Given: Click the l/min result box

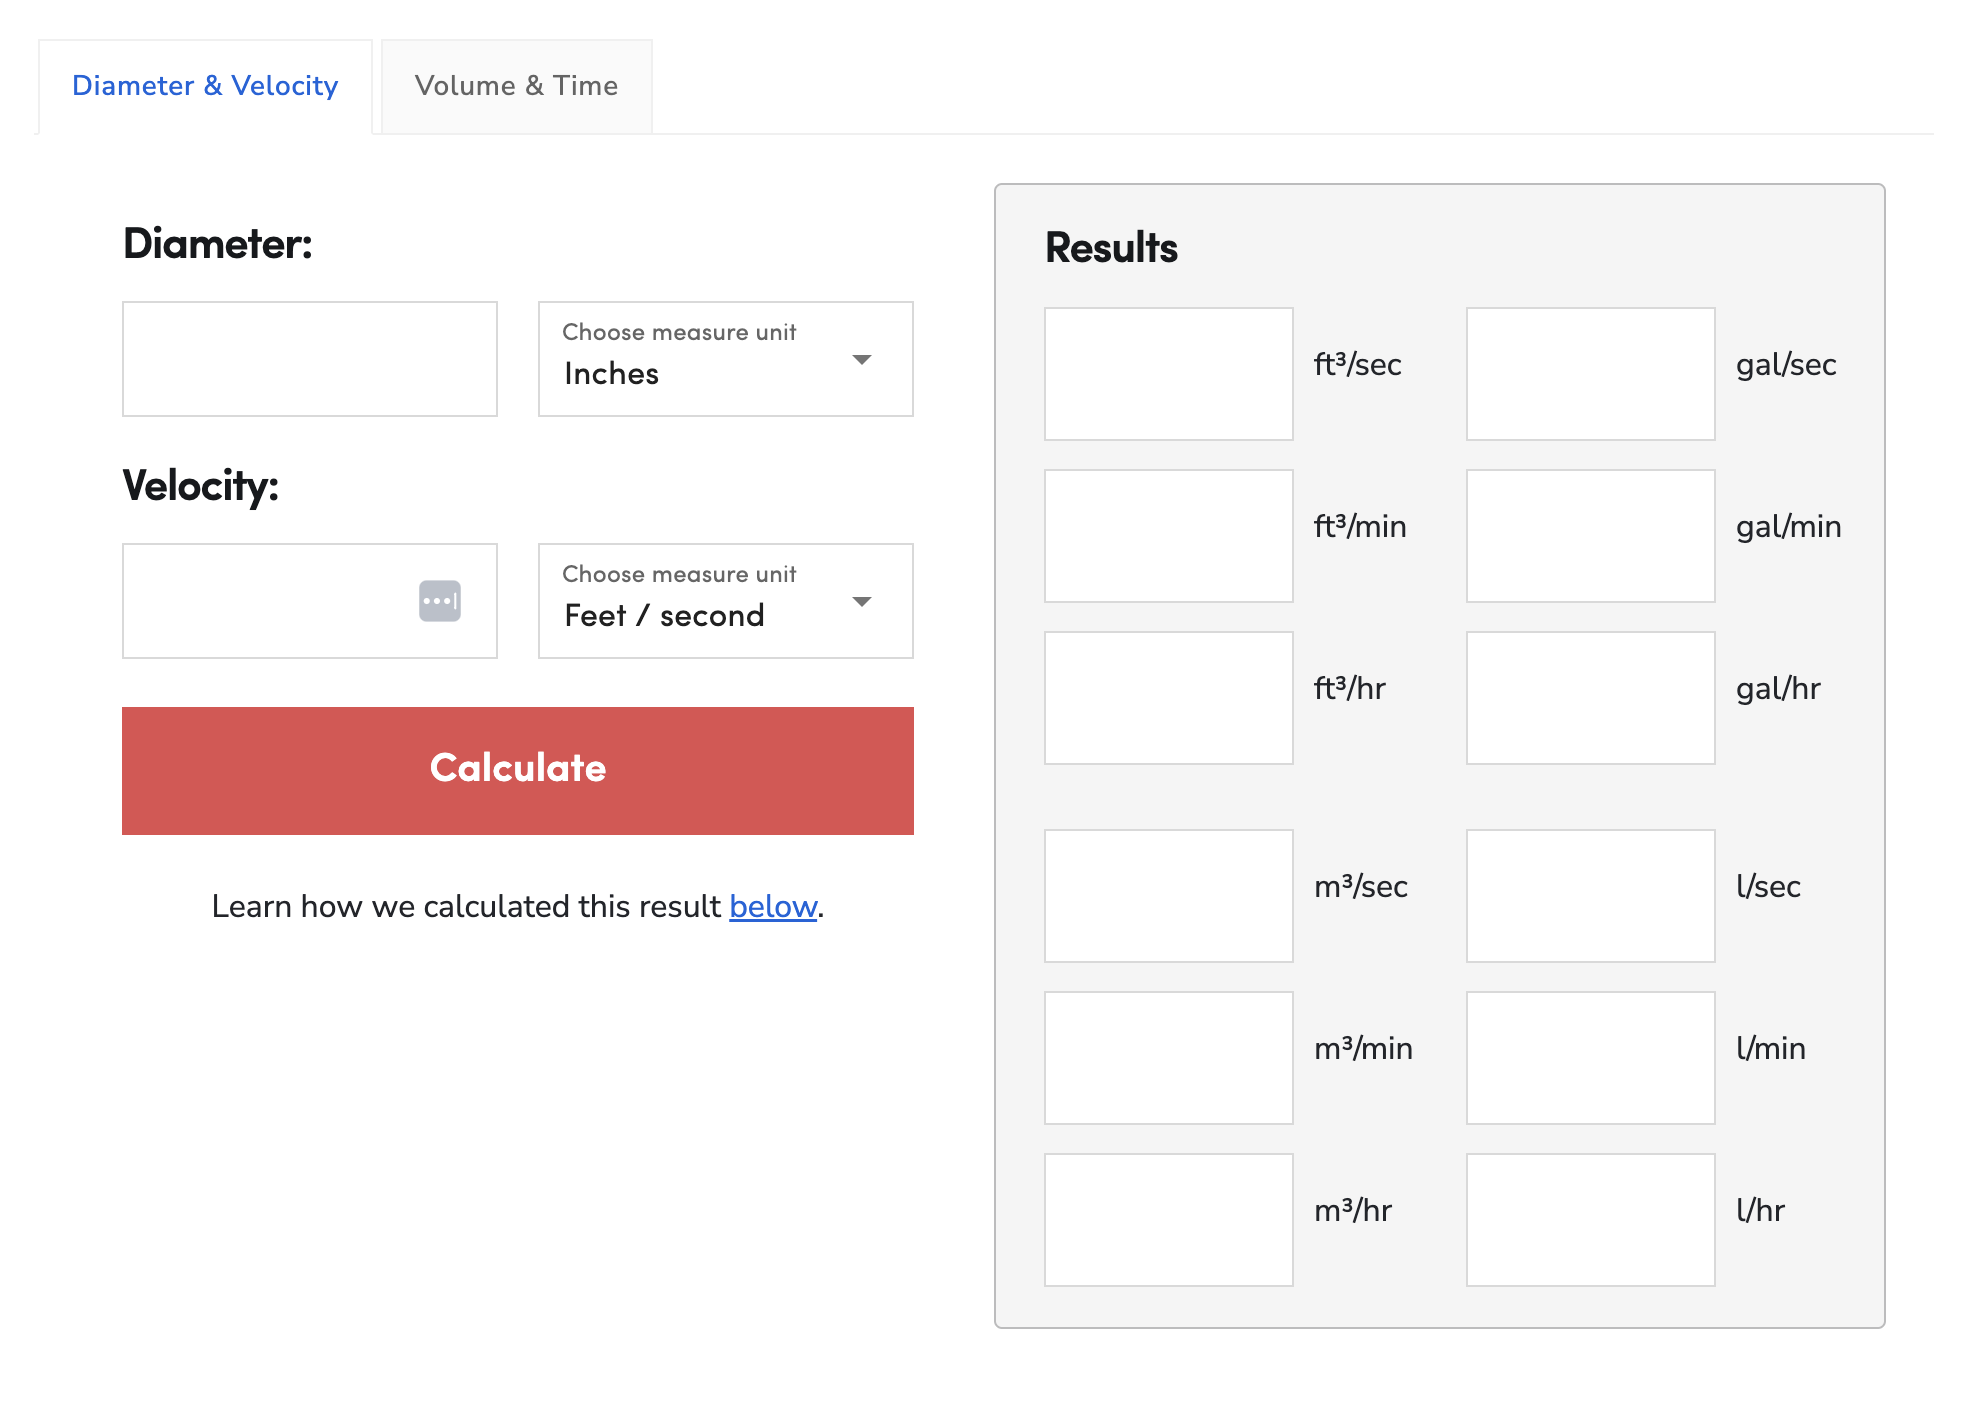Looking at the screenshot, I should 1590,1058.
